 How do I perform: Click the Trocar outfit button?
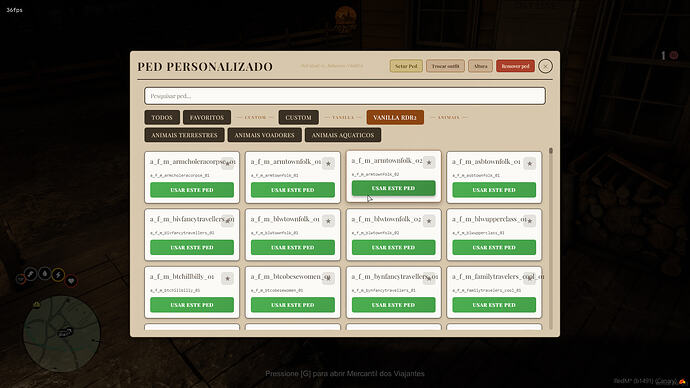coord(445,66)
